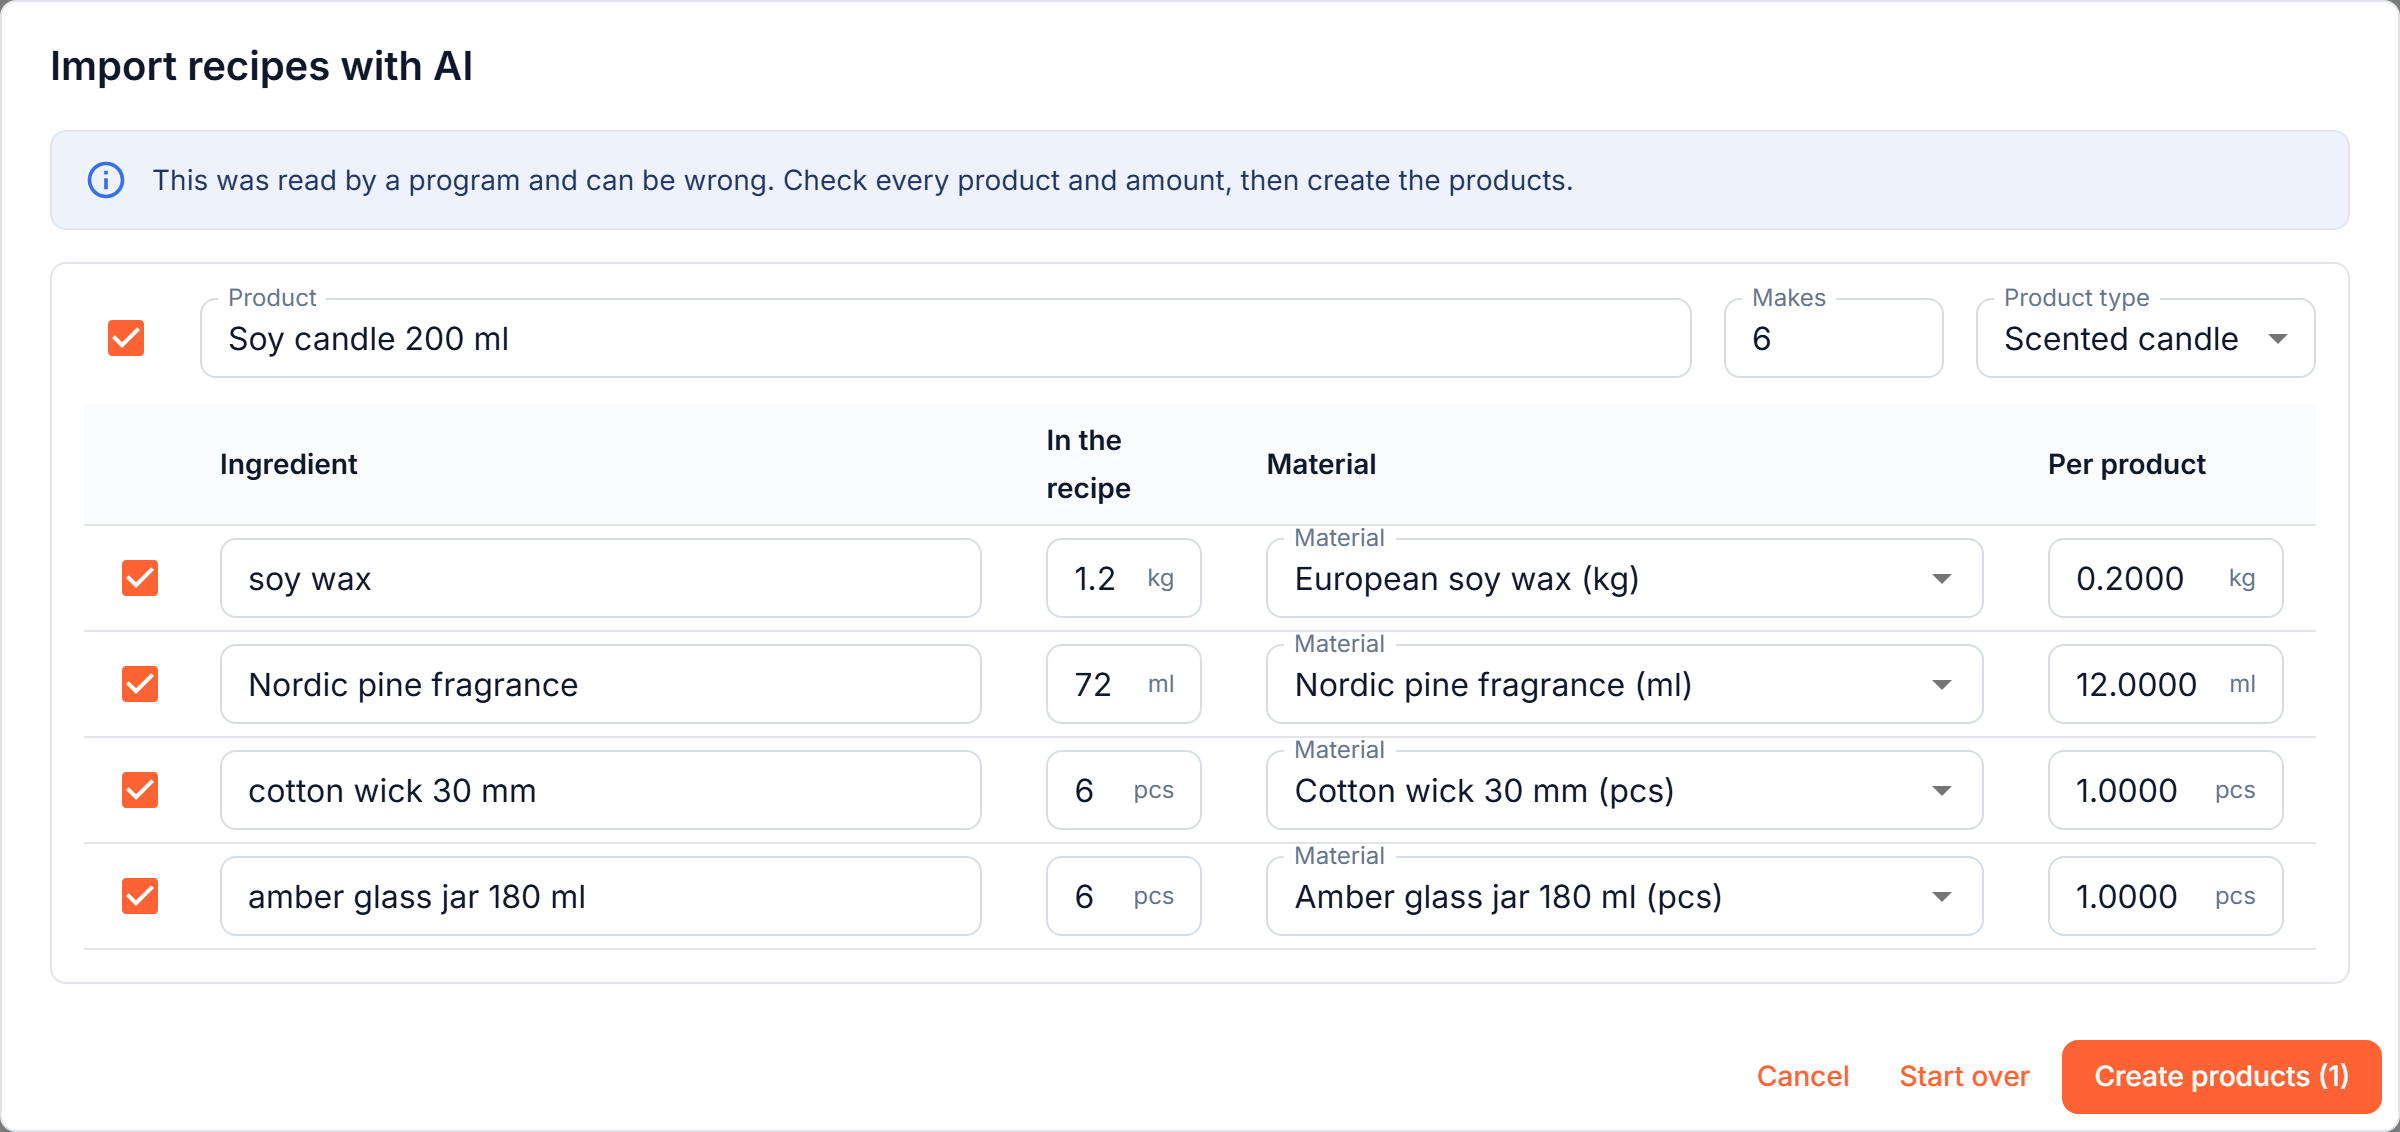
Task: Click the Import recipes with AI title
Action: pos(261,66)
